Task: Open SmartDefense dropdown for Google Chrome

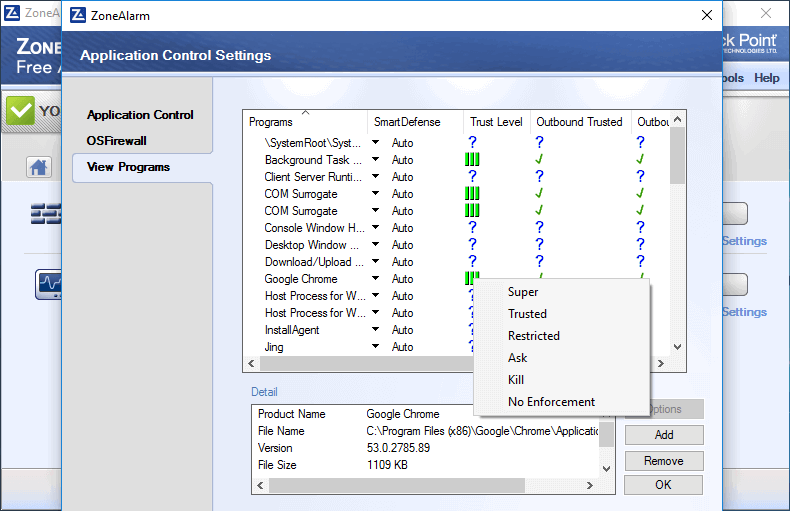Action: click(x=375, y=278)
